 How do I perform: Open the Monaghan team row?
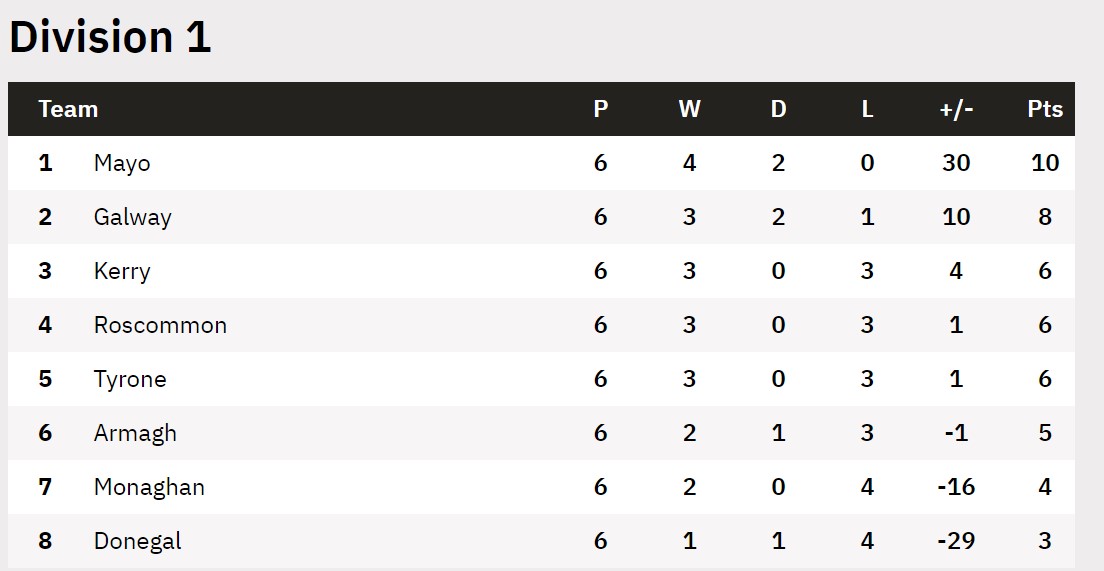coord(541,487)
